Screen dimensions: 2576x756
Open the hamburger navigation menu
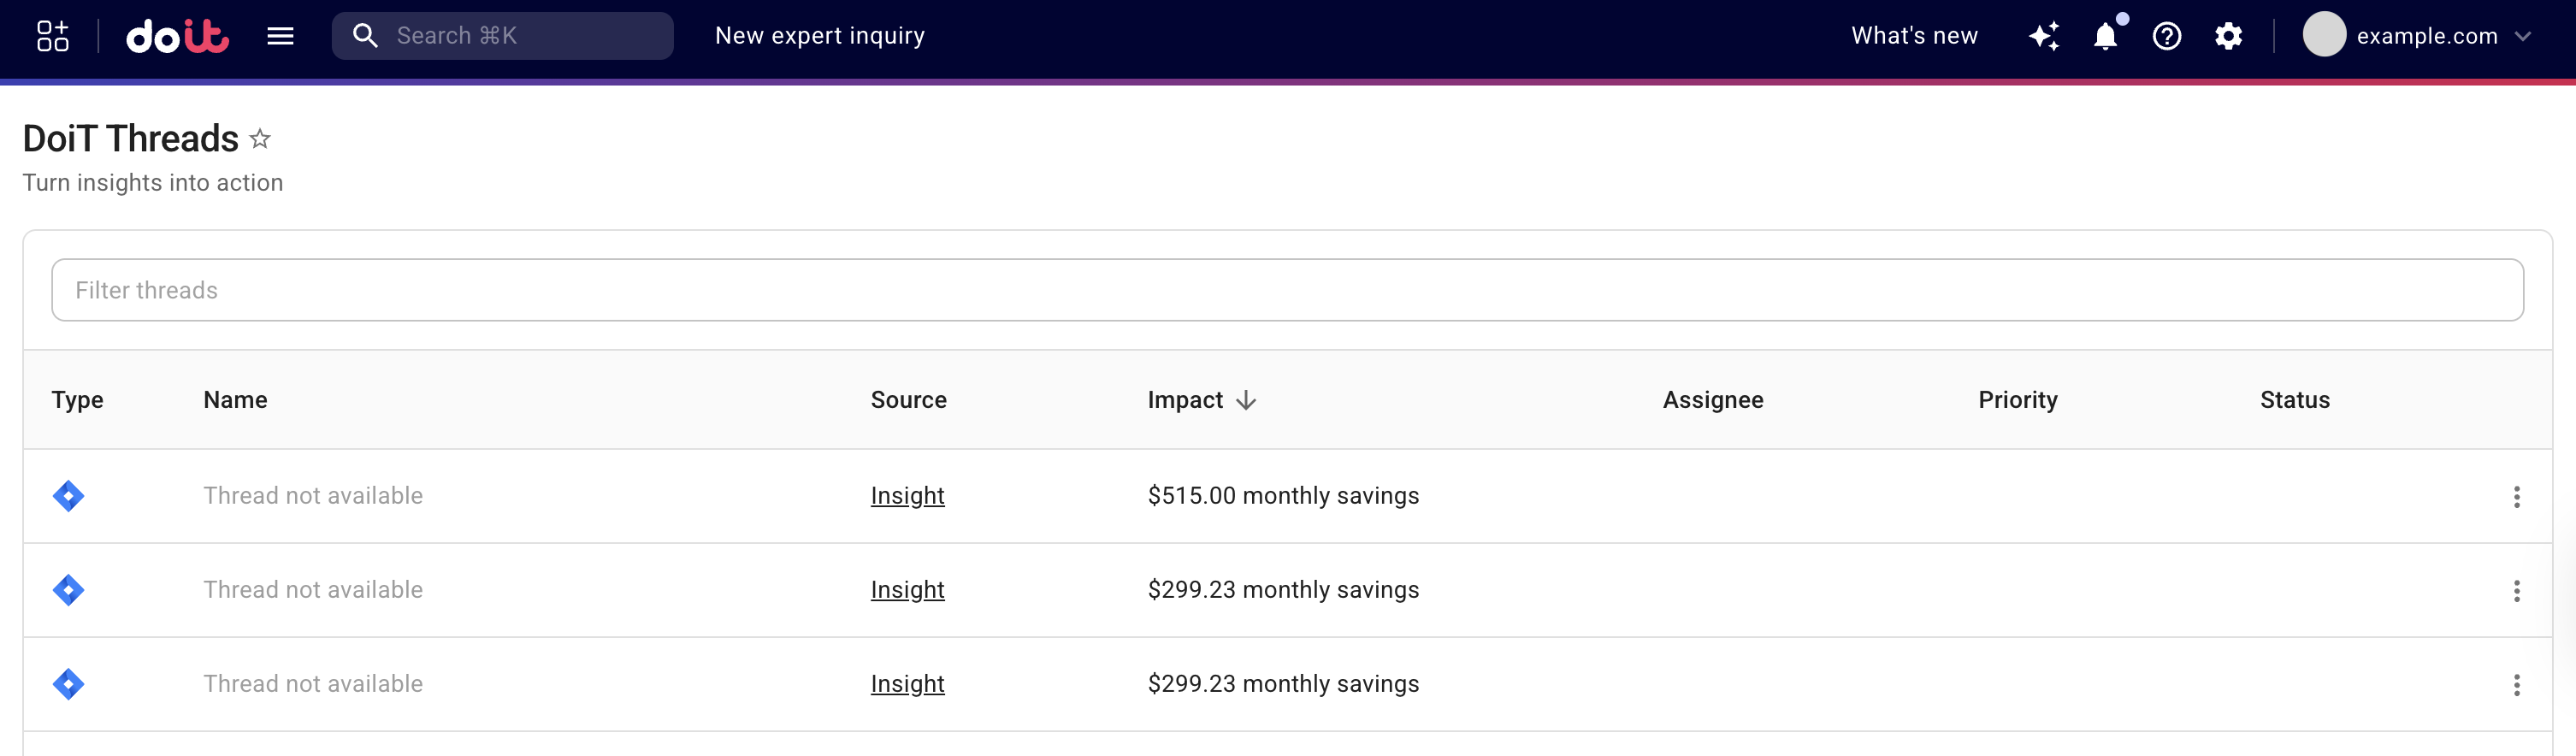[x=280, y=36]
